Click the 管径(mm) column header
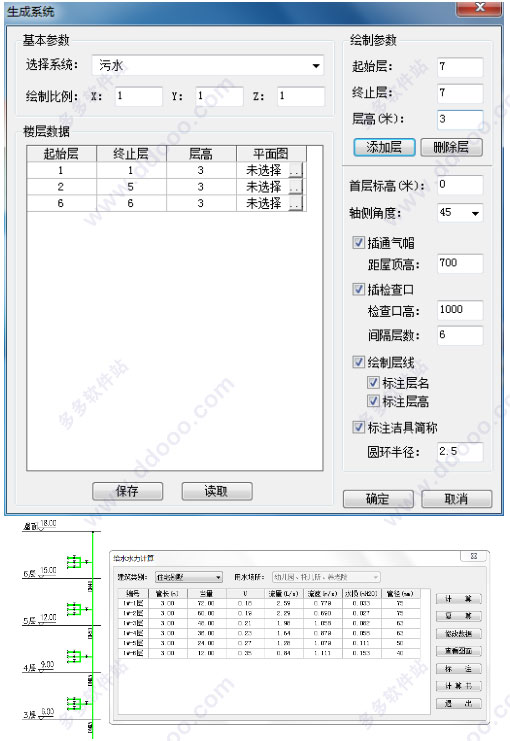Image resolution: width=510 pixels, height=741 pixels. point(400,594)
